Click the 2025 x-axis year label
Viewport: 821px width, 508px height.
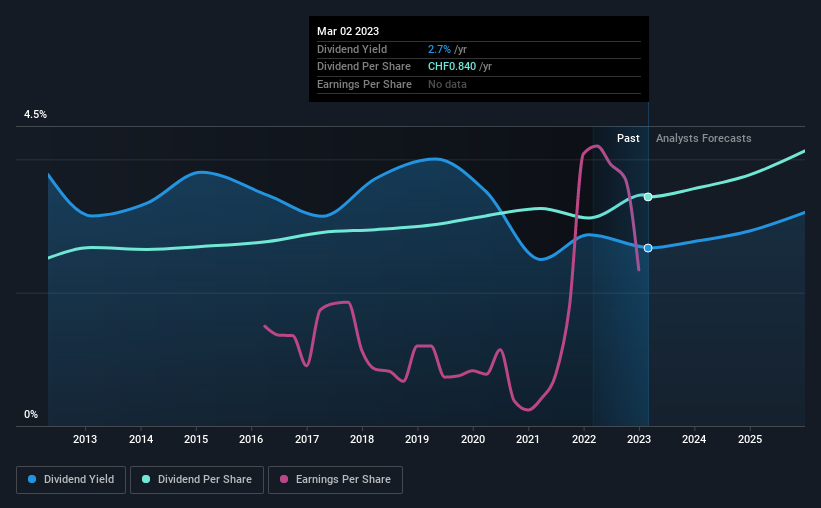click(x=750, y=439)
